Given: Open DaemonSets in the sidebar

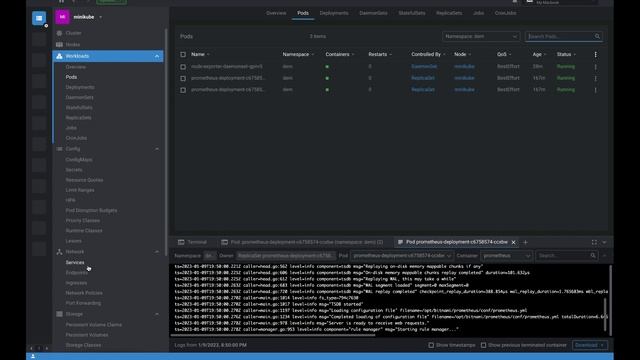Looking at the screenshot, I should (80, 97).
